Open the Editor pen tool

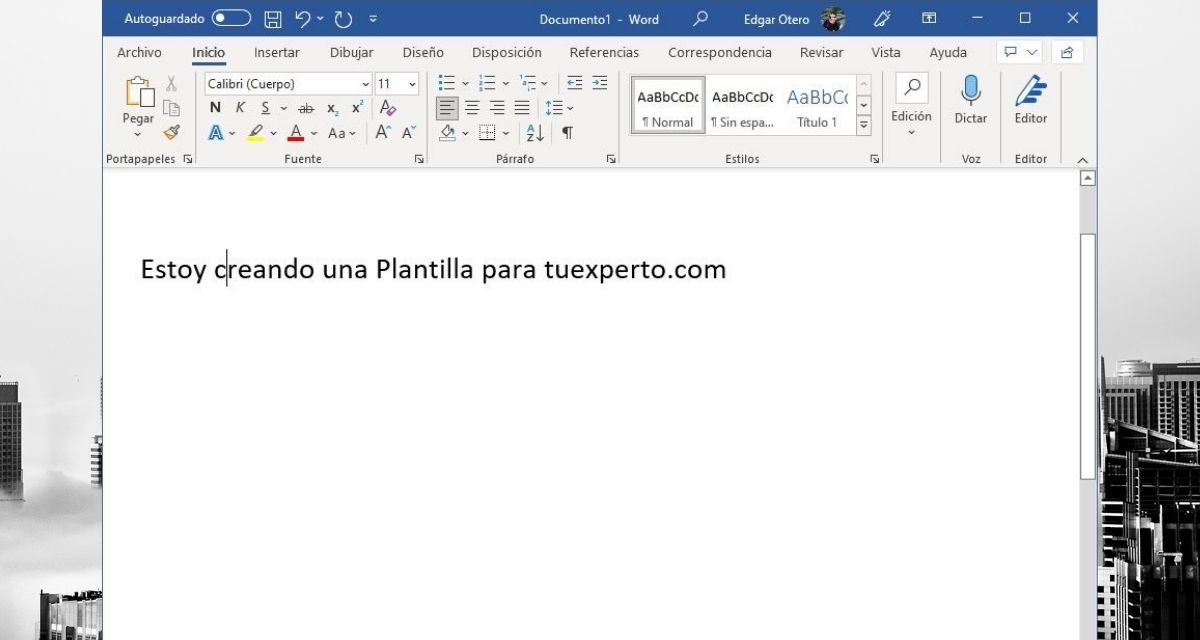[x=1030, y=91]
